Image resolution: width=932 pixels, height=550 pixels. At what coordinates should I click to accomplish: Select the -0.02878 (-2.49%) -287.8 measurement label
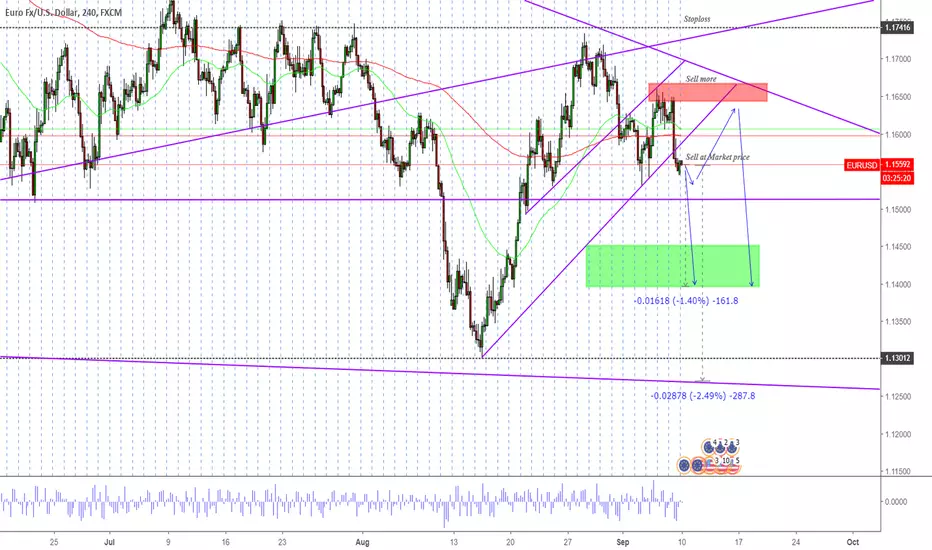click(703, 395)
